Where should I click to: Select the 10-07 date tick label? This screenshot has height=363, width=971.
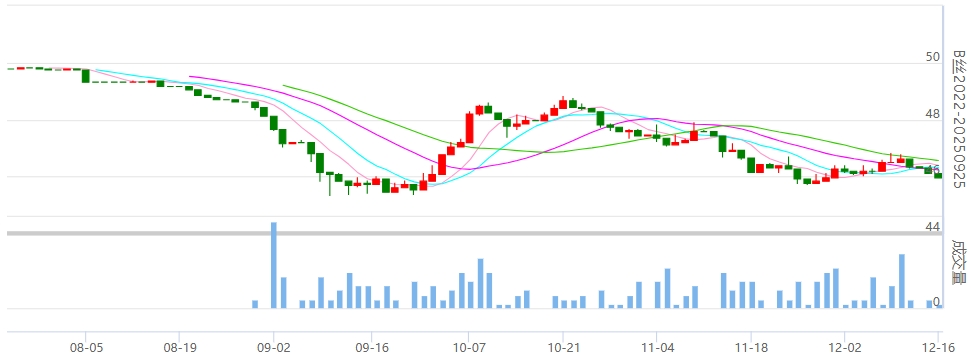point(468,349)
